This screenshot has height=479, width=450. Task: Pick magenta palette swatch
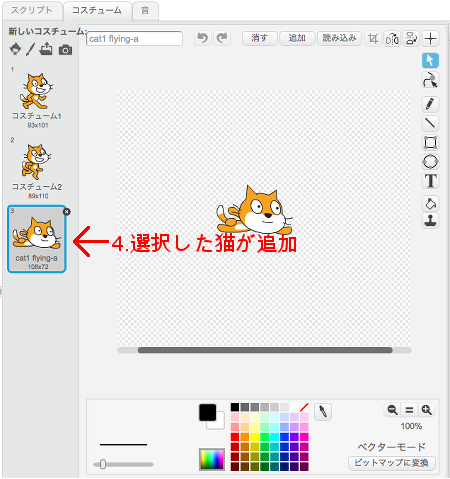click(x=304, y=437)
